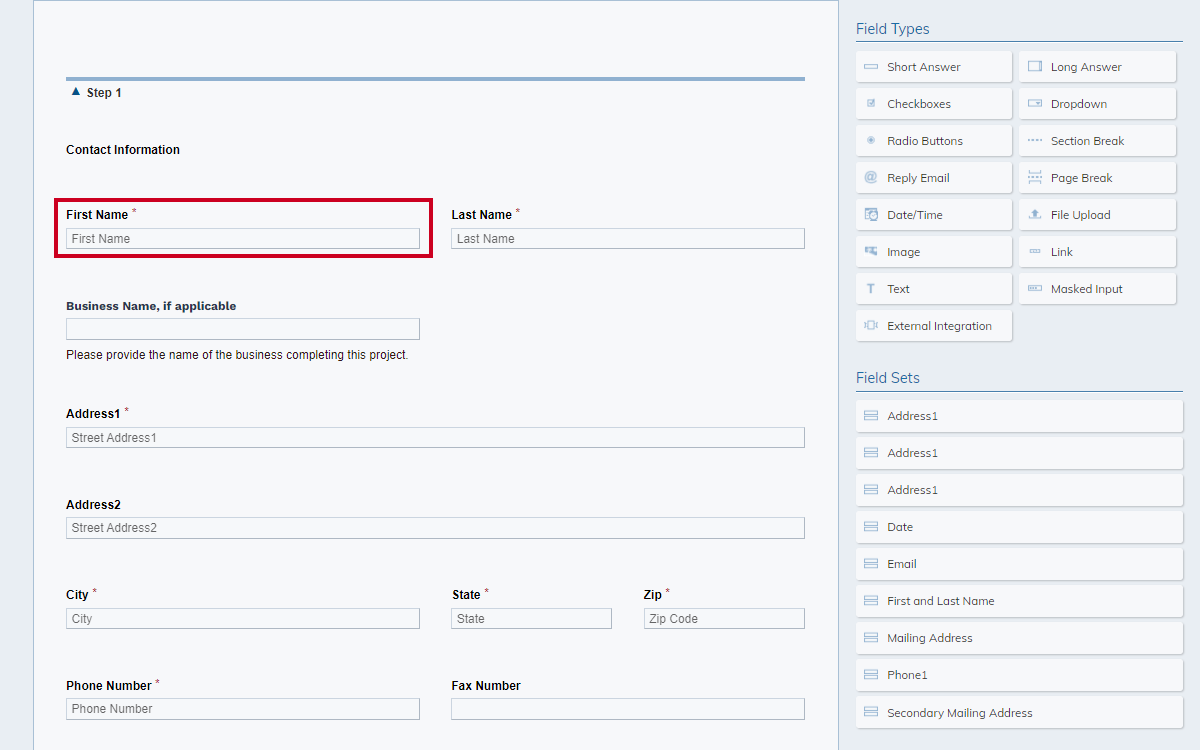This screenshot has width=1200, height=750.
Task: Add the Mailing Address field set
Action: (x=1019, y=638)
